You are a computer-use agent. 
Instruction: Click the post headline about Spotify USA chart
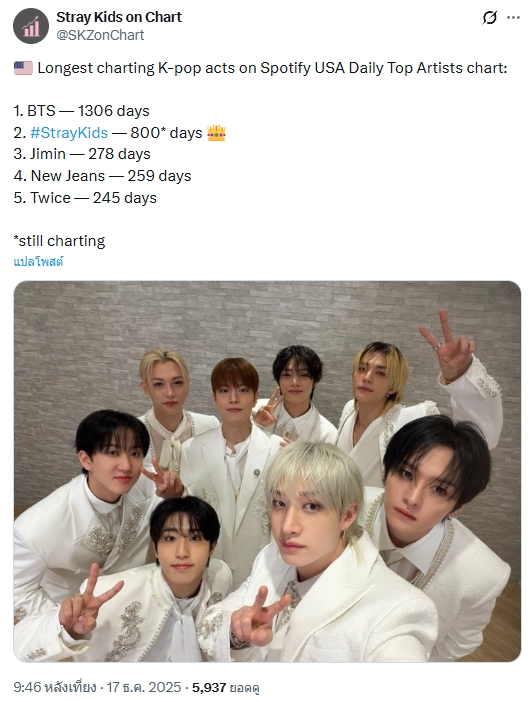(x=272, y=68)
